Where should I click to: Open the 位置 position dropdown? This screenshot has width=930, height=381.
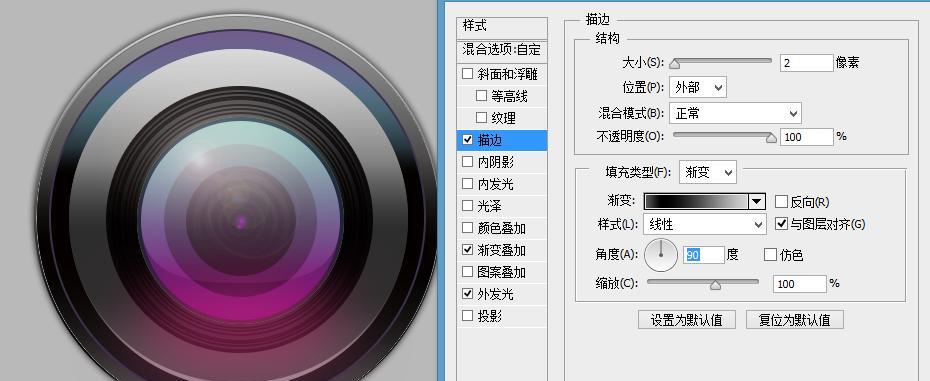[698, 88]
